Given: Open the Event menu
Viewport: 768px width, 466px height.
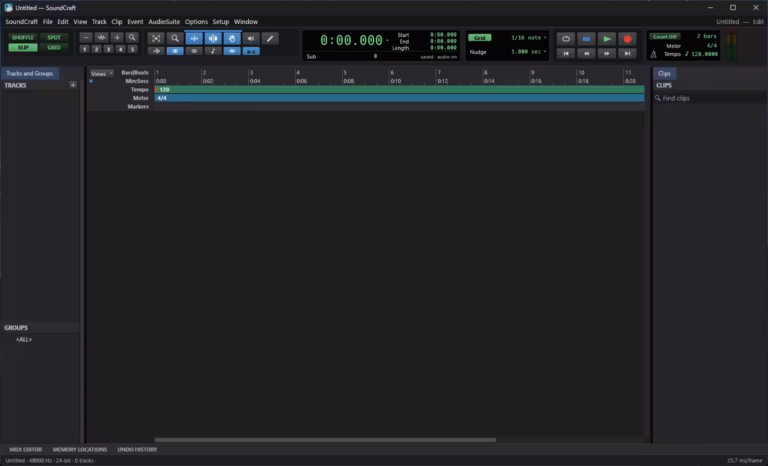Looking at the screenshot, I should (135, 22).
